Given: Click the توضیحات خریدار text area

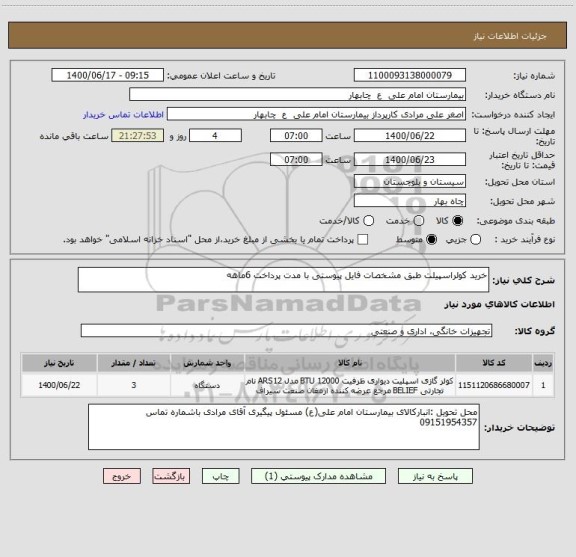Looking at the screenshot, I should point(284,427).
